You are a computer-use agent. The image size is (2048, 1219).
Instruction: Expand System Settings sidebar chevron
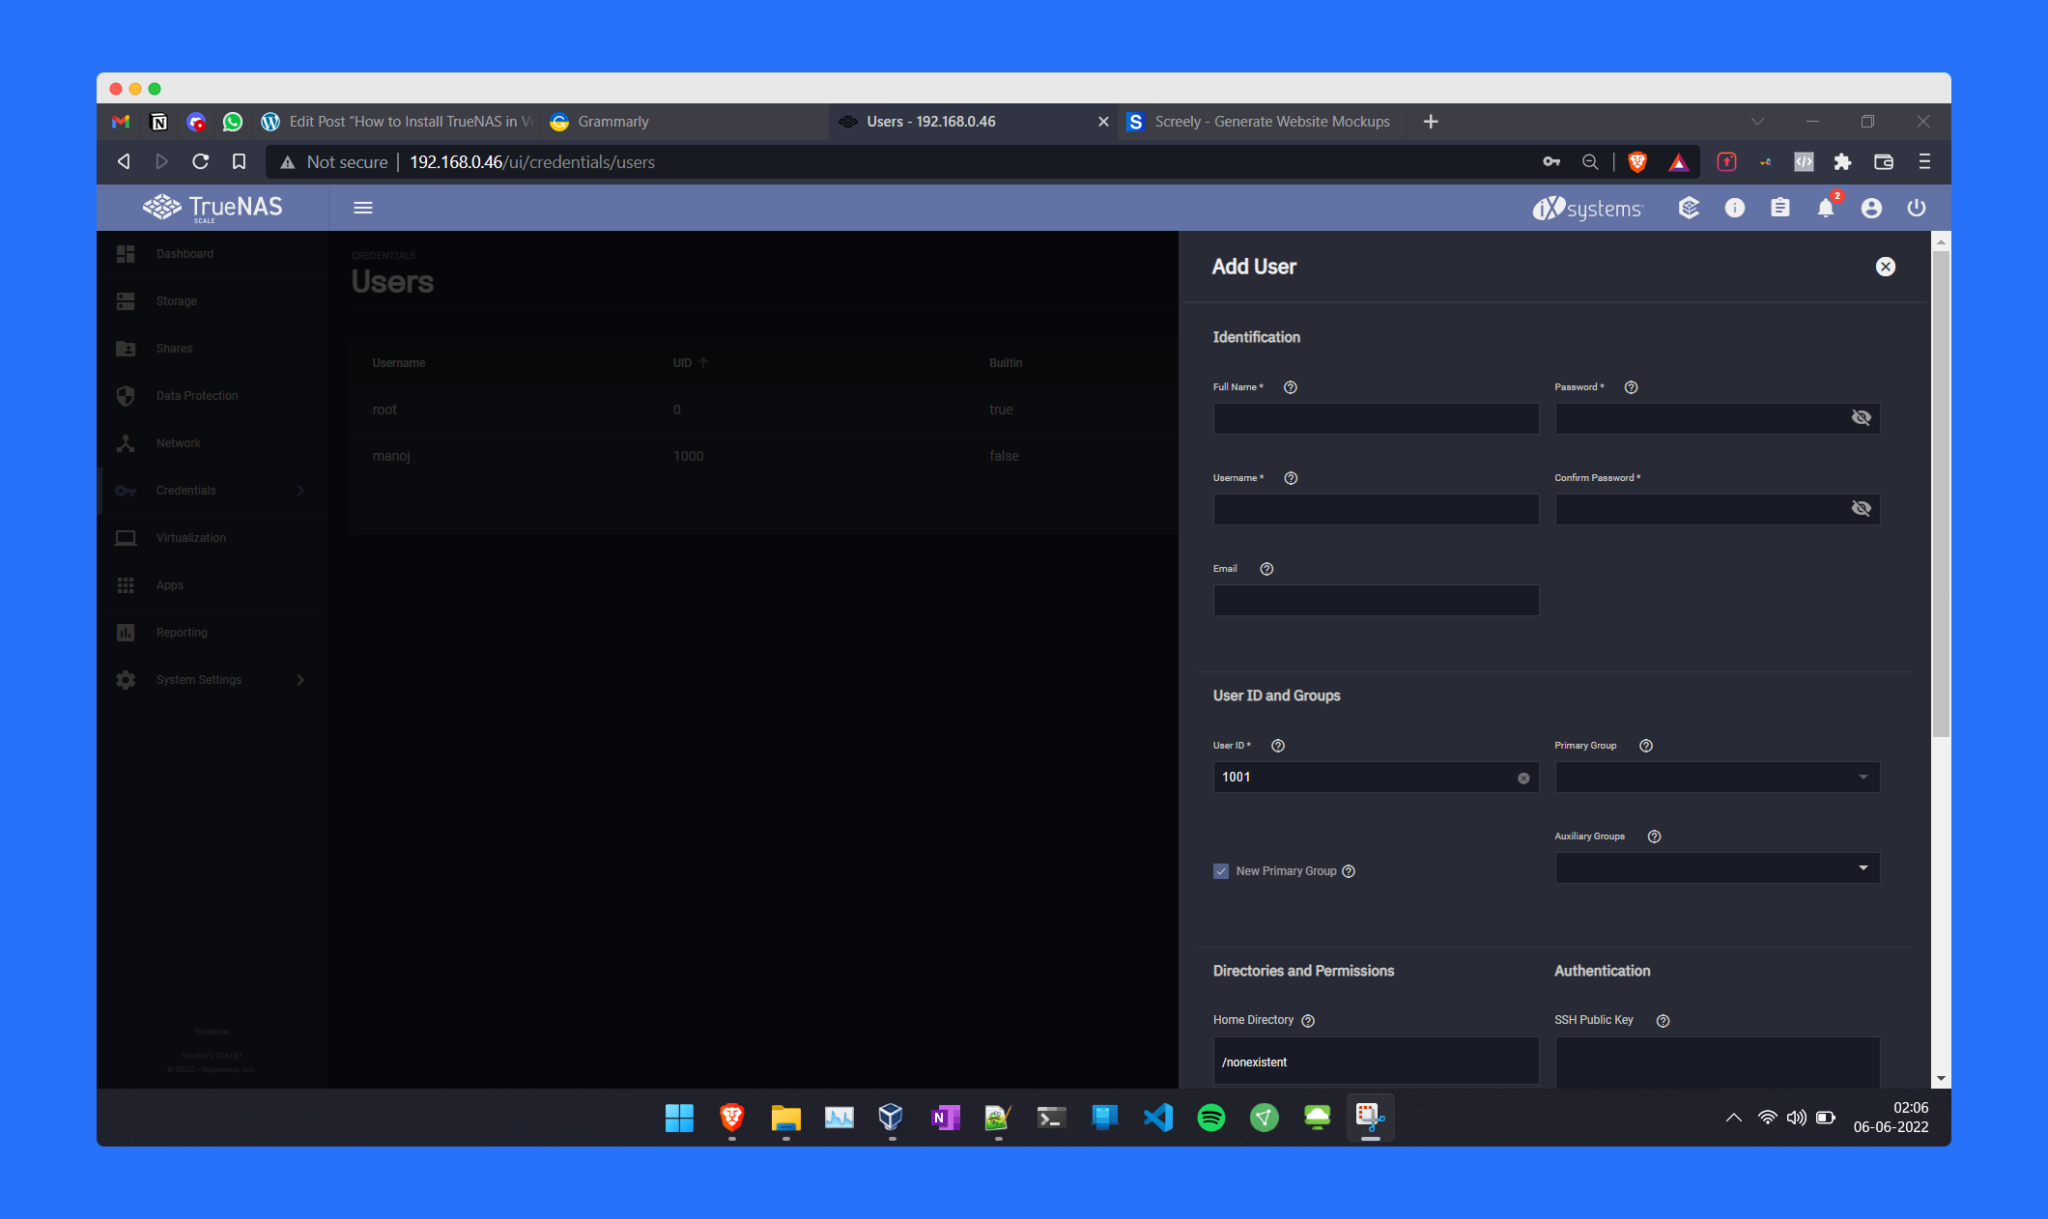pos(300,680)
